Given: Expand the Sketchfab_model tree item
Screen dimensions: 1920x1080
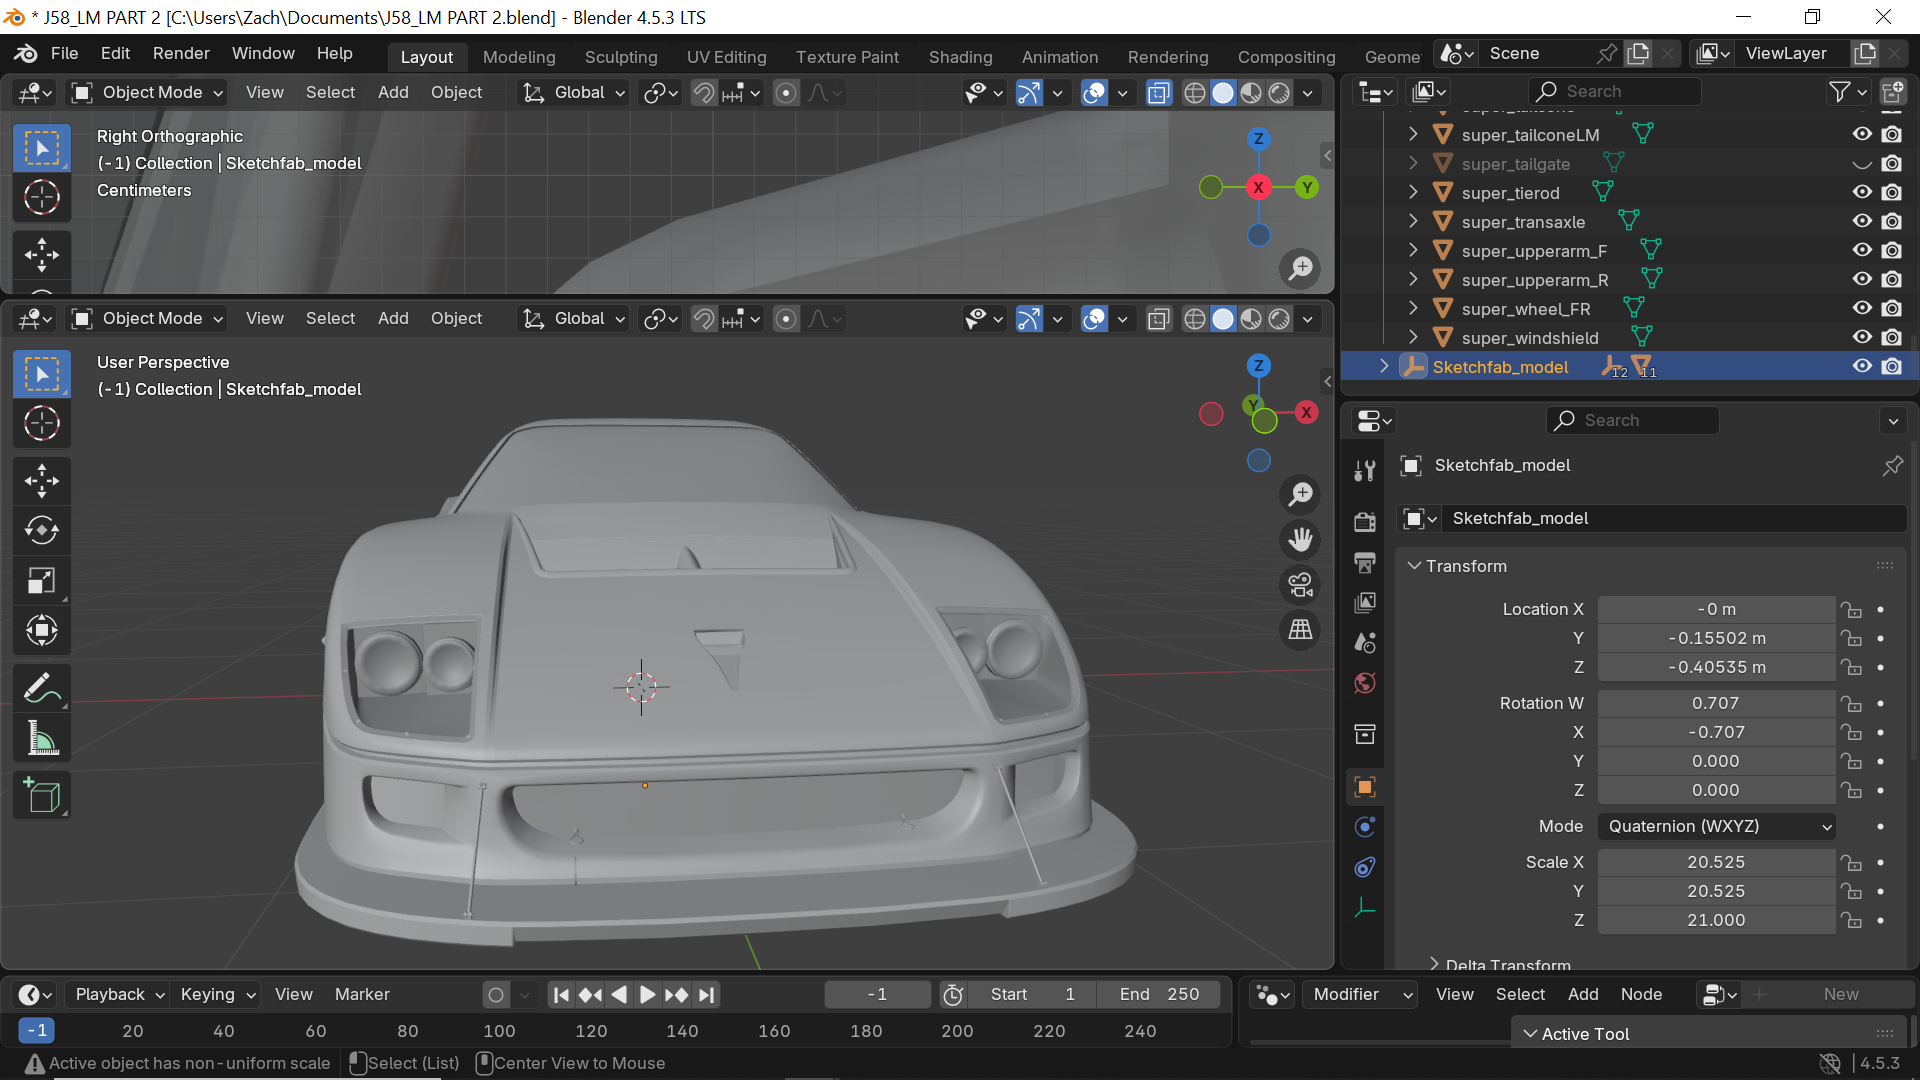Looking at the screenshot, I should tap(1384, 366).
